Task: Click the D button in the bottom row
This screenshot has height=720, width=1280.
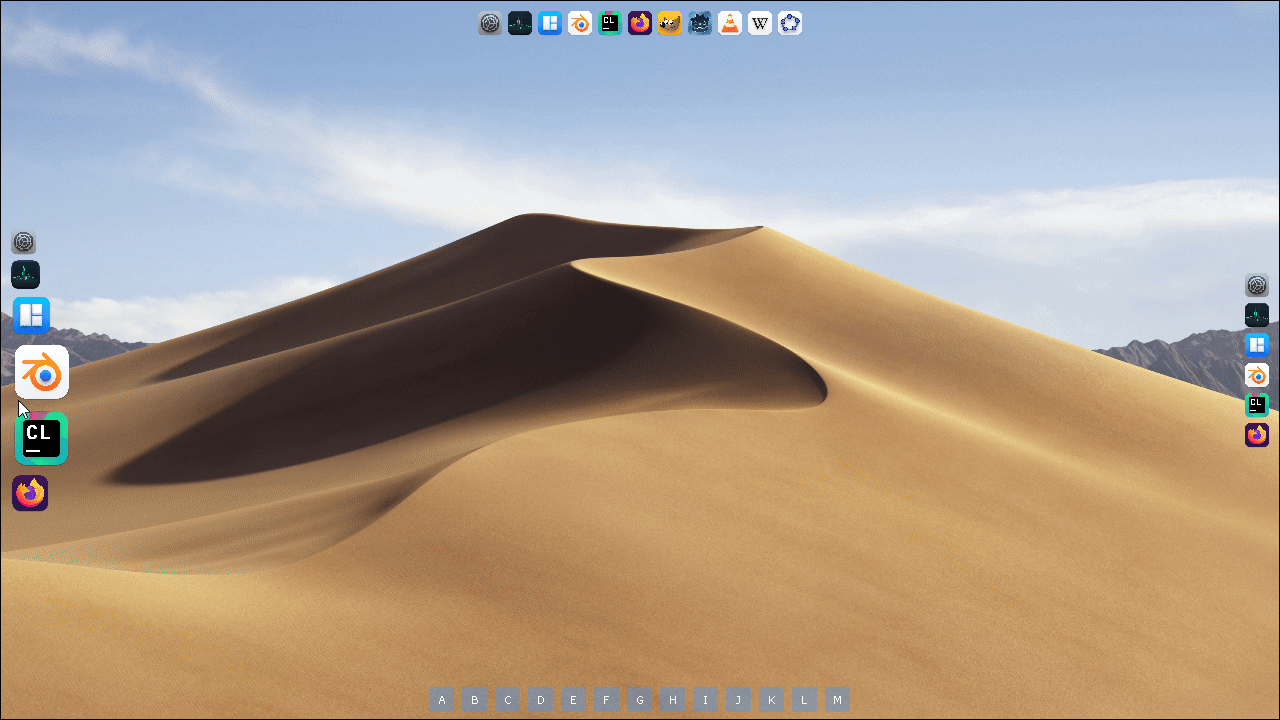Action: pos(540,700)
